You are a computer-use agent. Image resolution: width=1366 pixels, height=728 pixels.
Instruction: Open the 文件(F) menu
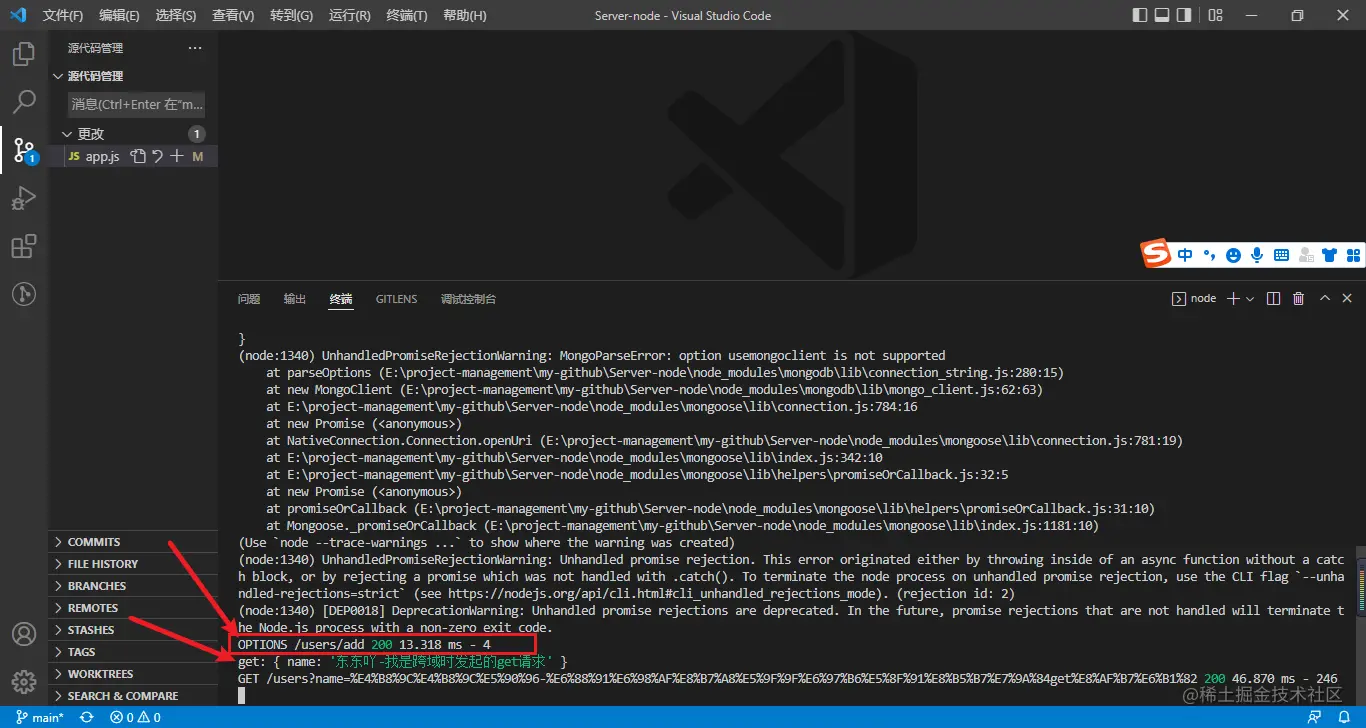pos(63,15)
